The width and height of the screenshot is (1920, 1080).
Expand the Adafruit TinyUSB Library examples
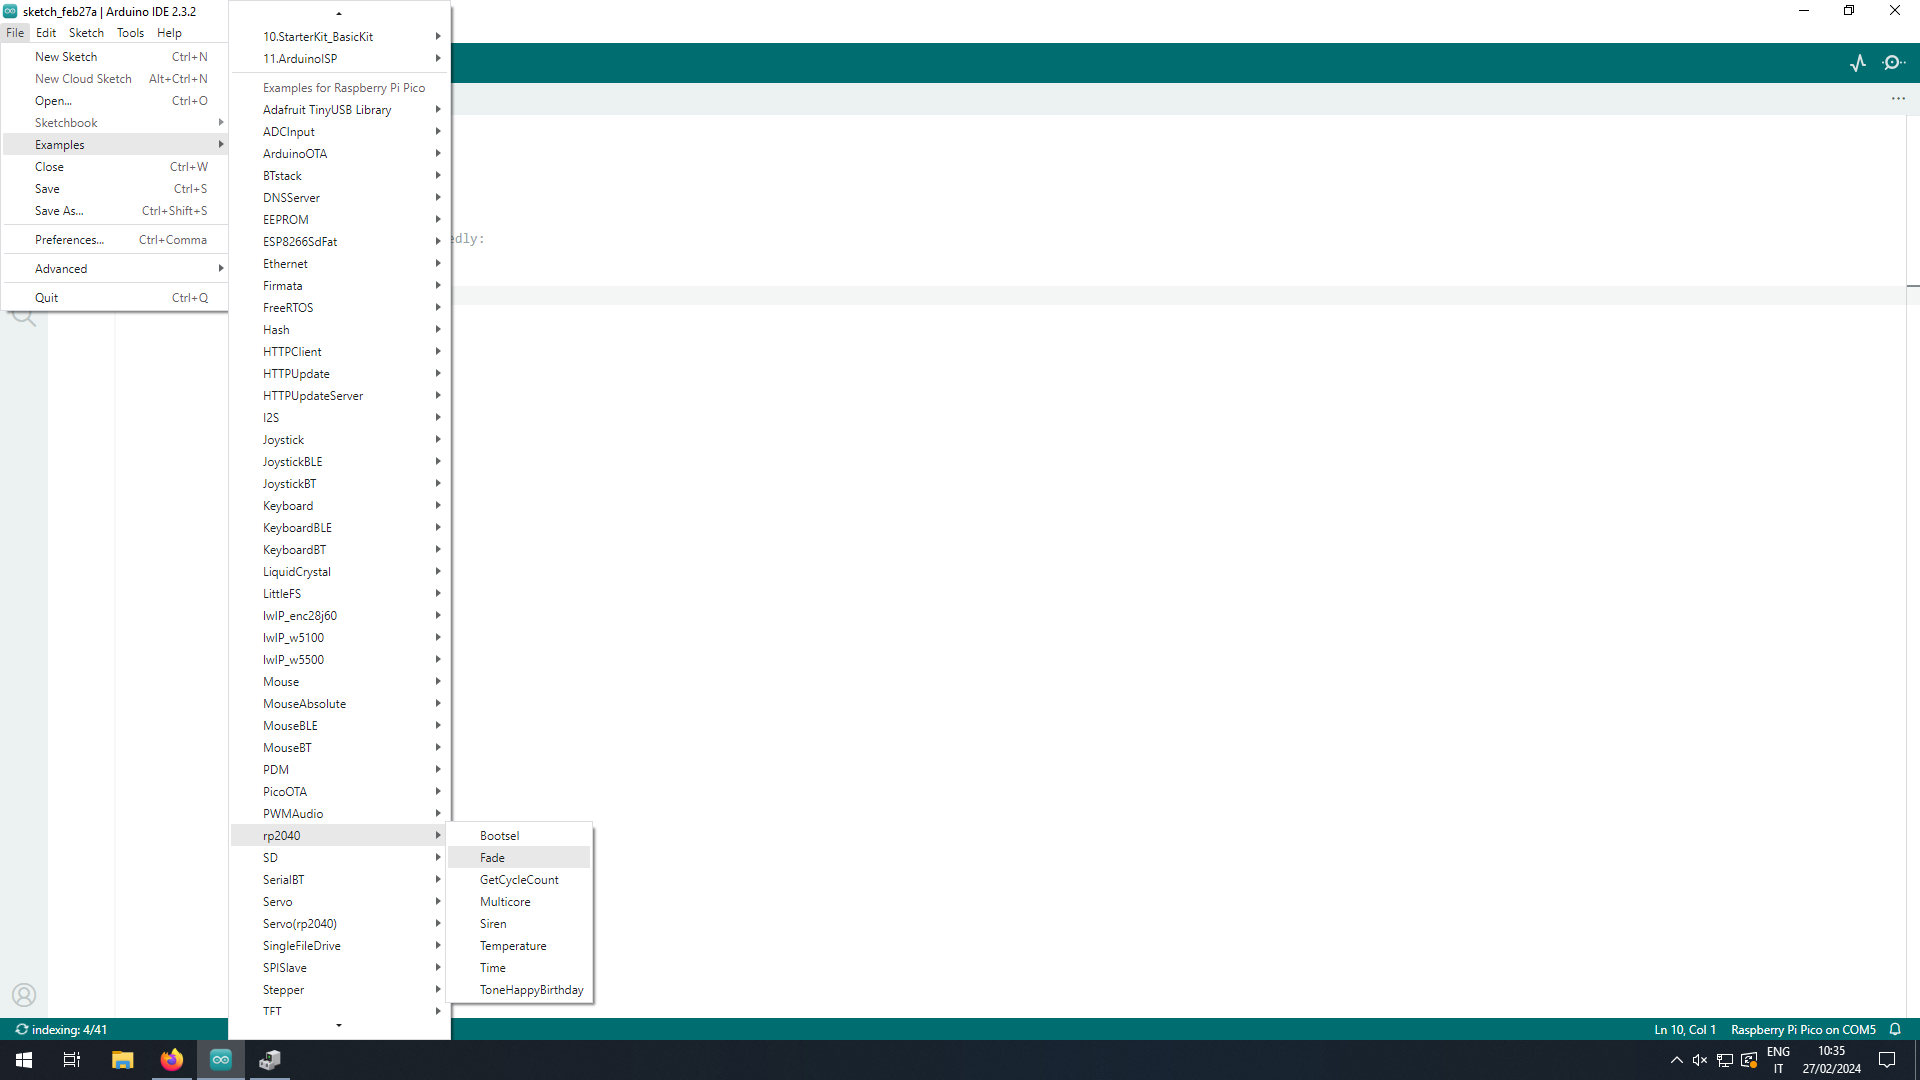click(x=340, y=110)
